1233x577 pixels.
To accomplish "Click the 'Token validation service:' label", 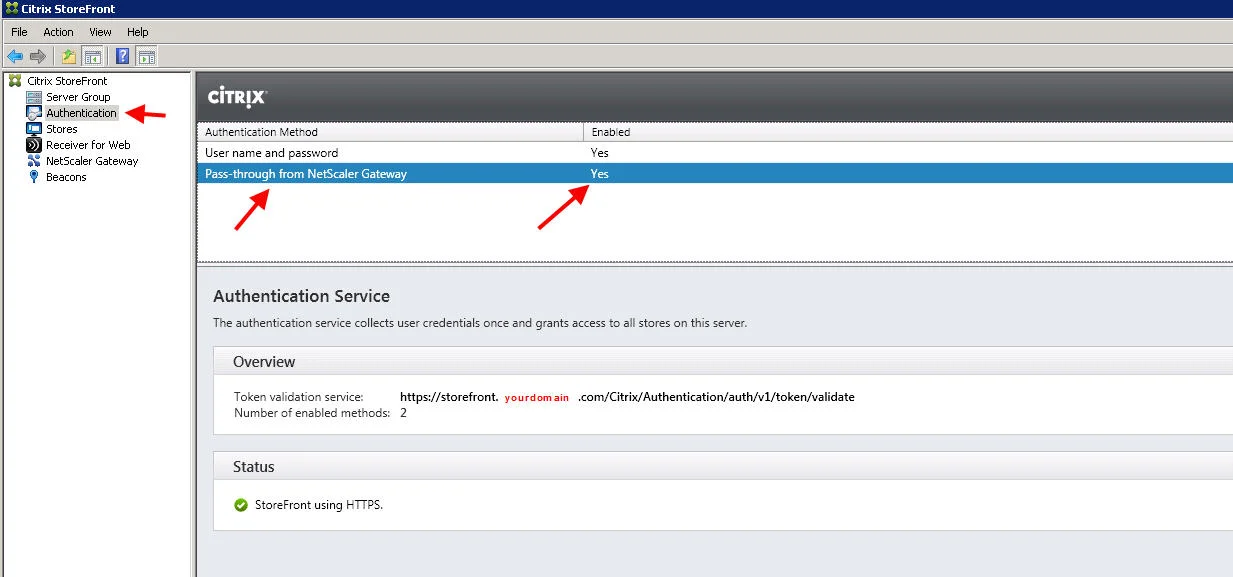I will pyautogui.click(x=299, y=397).
